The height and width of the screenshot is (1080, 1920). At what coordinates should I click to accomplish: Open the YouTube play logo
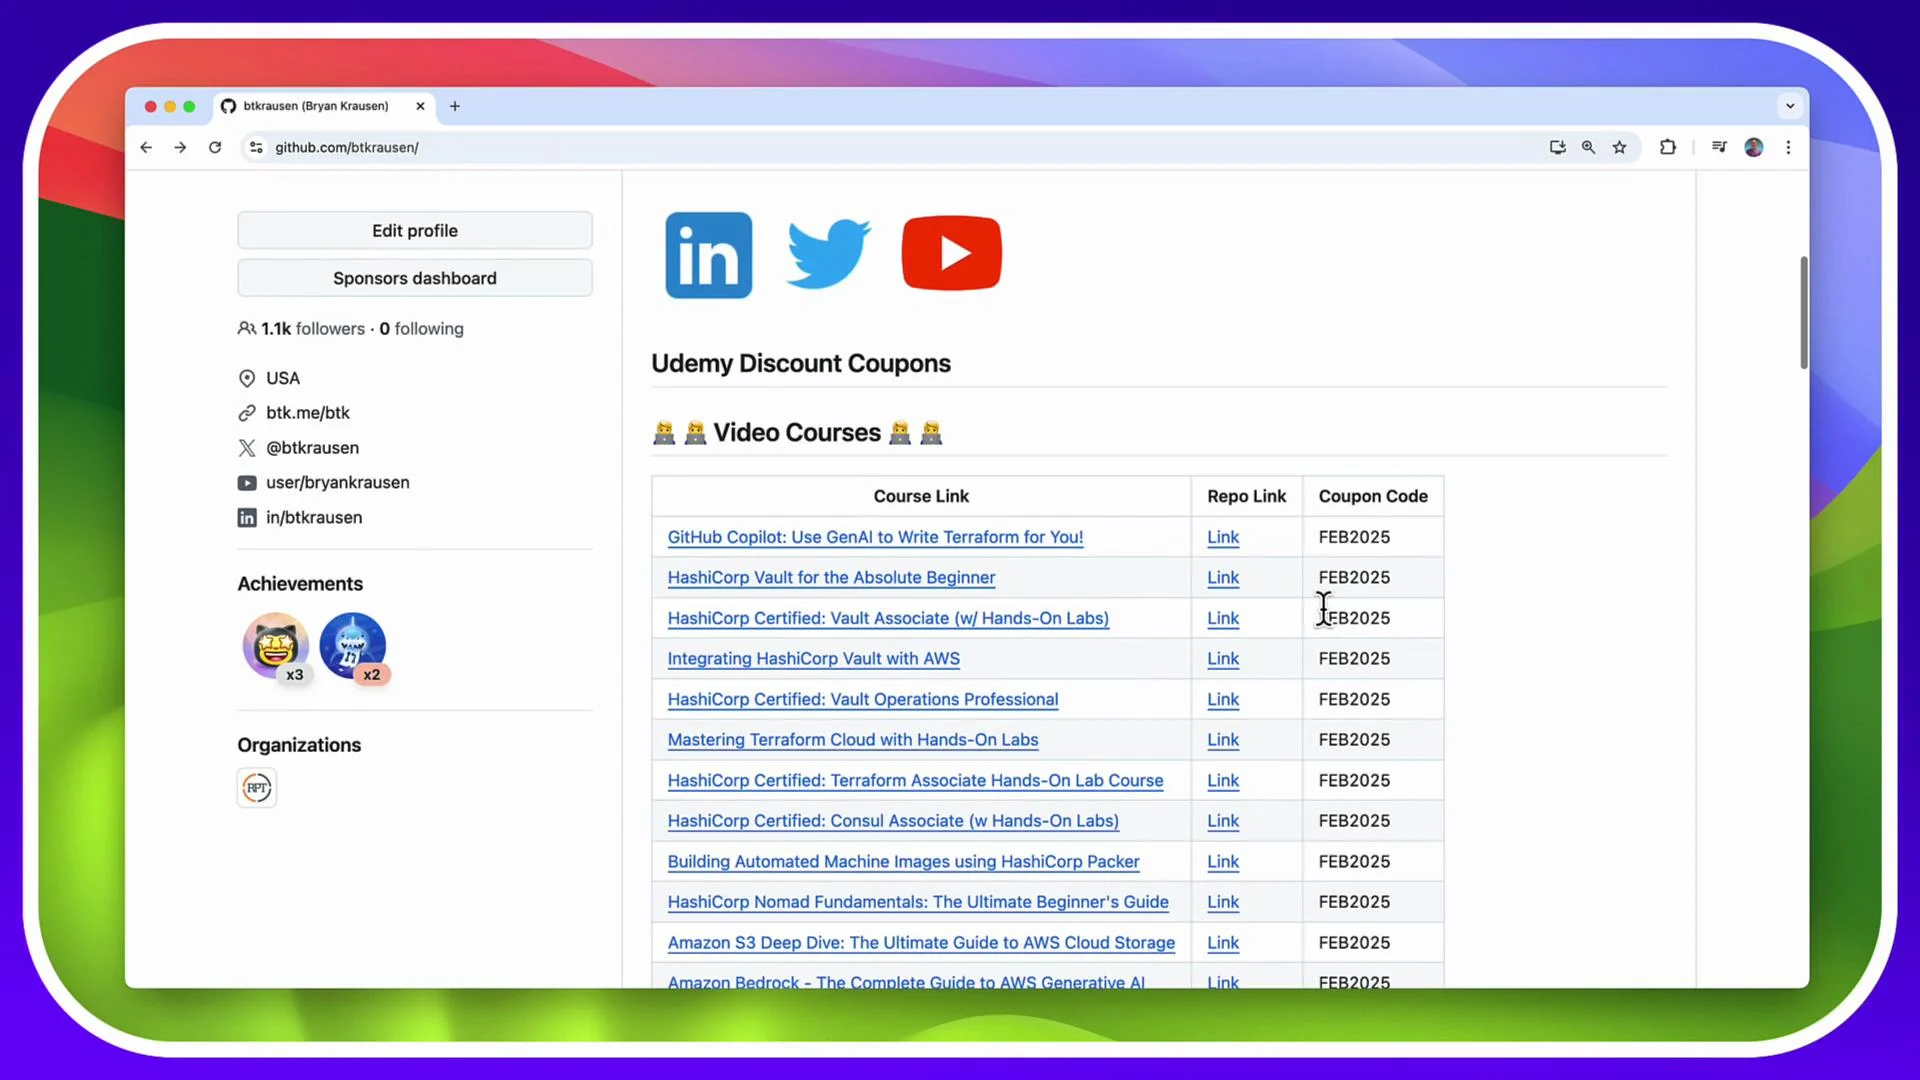coord(951,253)
